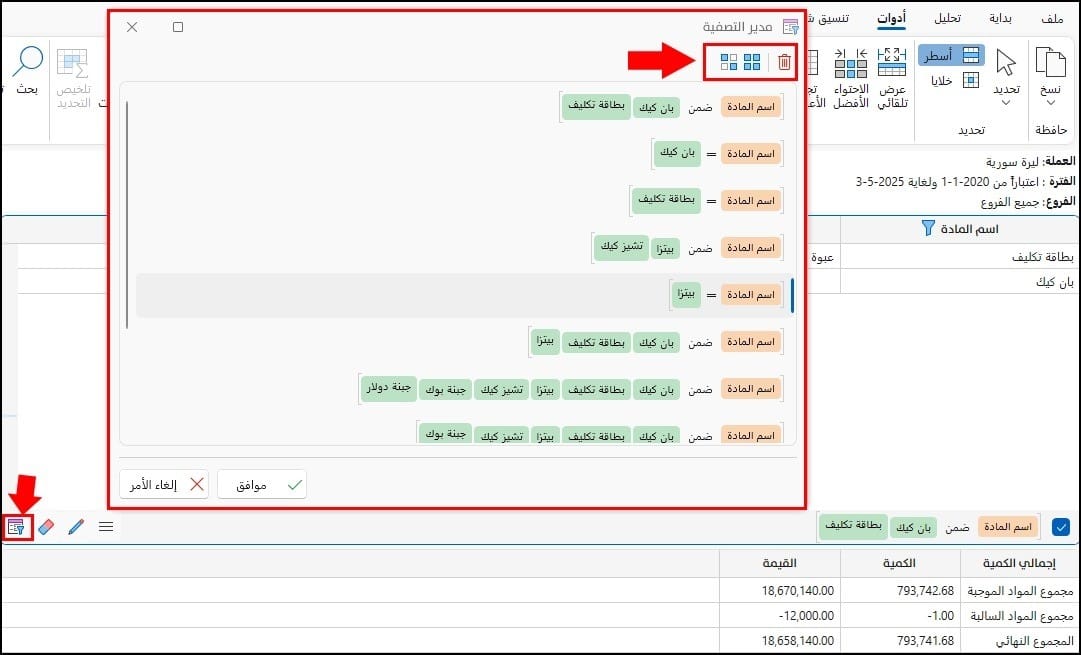
Task: Click the إلغاء الأمر cancel button
Action: tap(164, 485)
